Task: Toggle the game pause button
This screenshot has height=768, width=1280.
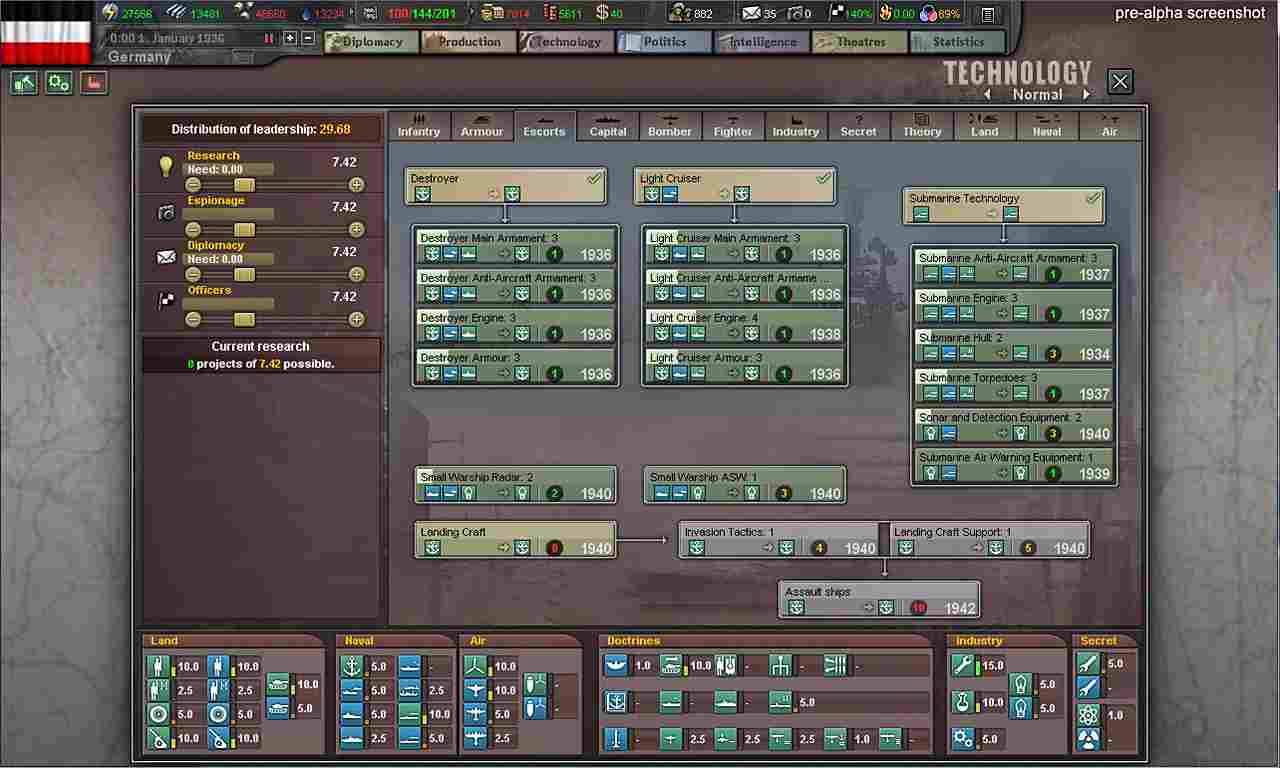Action: (x=269, y=38)
